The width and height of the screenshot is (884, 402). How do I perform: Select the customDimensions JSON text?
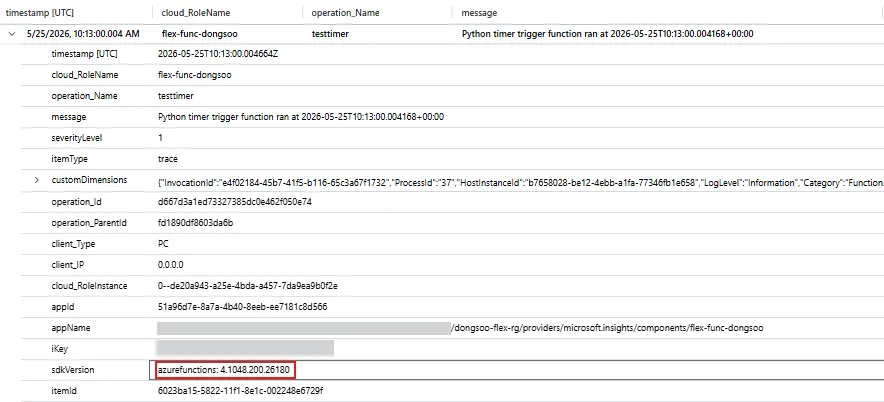point(520,183)
